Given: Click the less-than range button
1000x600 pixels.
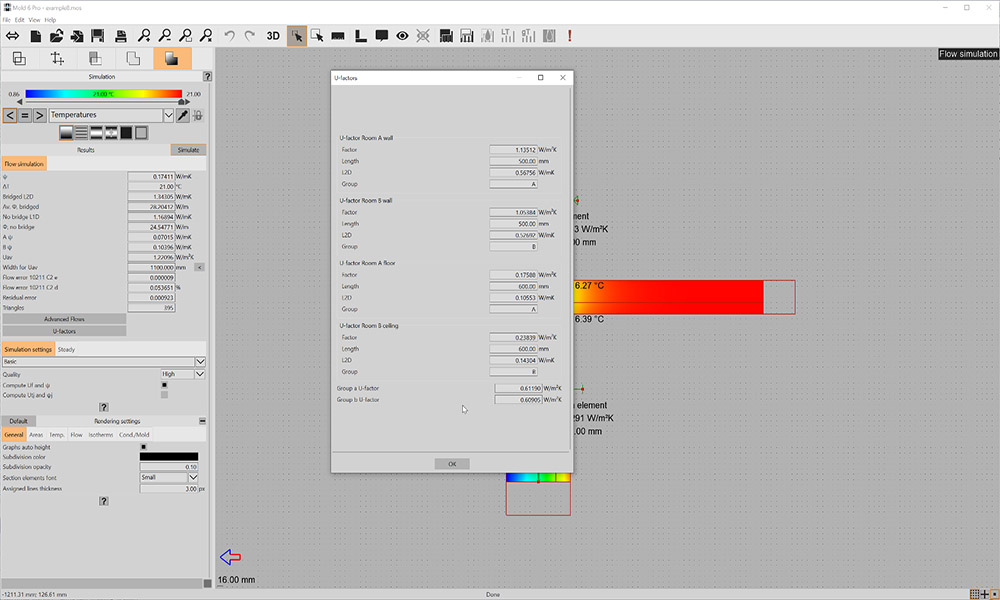Looking at the screenshot, I should pos(10,115).
